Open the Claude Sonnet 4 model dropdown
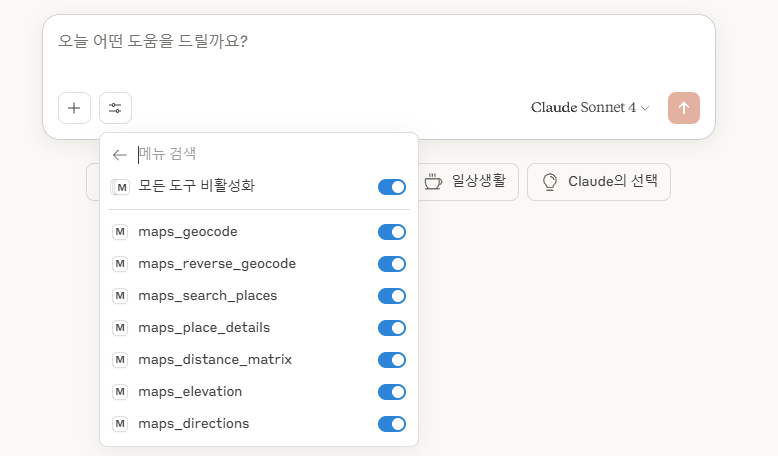The image size is (778, 456). coord(590,108)
